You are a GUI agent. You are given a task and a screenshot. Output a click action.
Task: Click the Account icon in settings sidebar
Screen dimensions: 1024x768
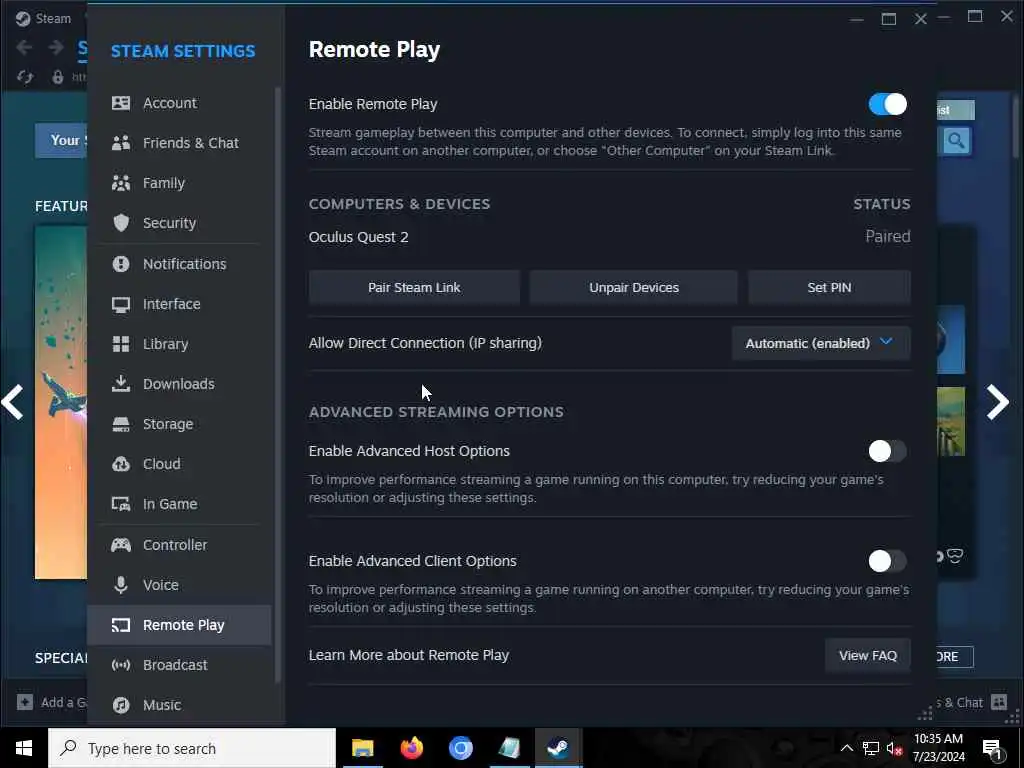[121, 103]
